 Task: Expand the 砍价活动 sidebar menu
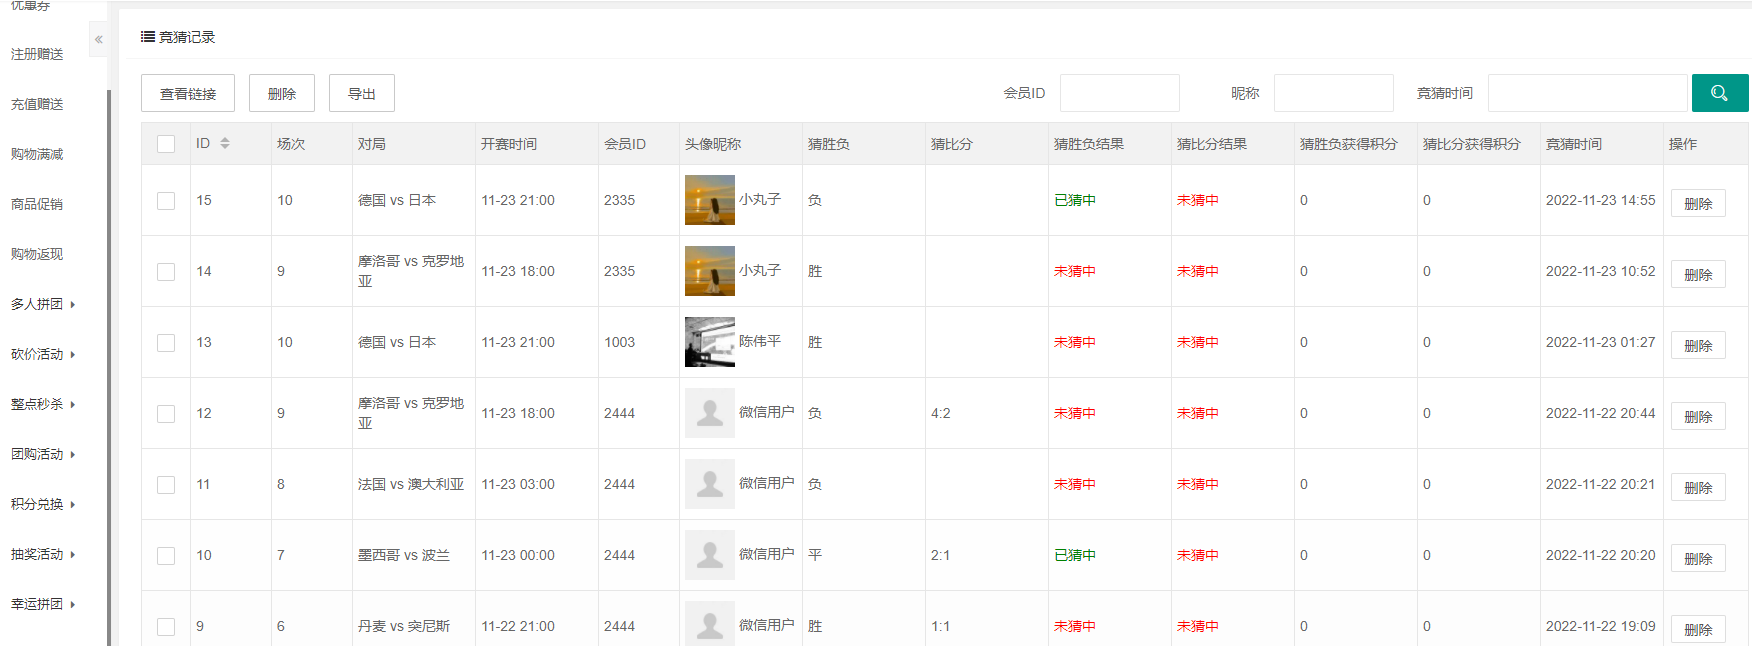43,354
